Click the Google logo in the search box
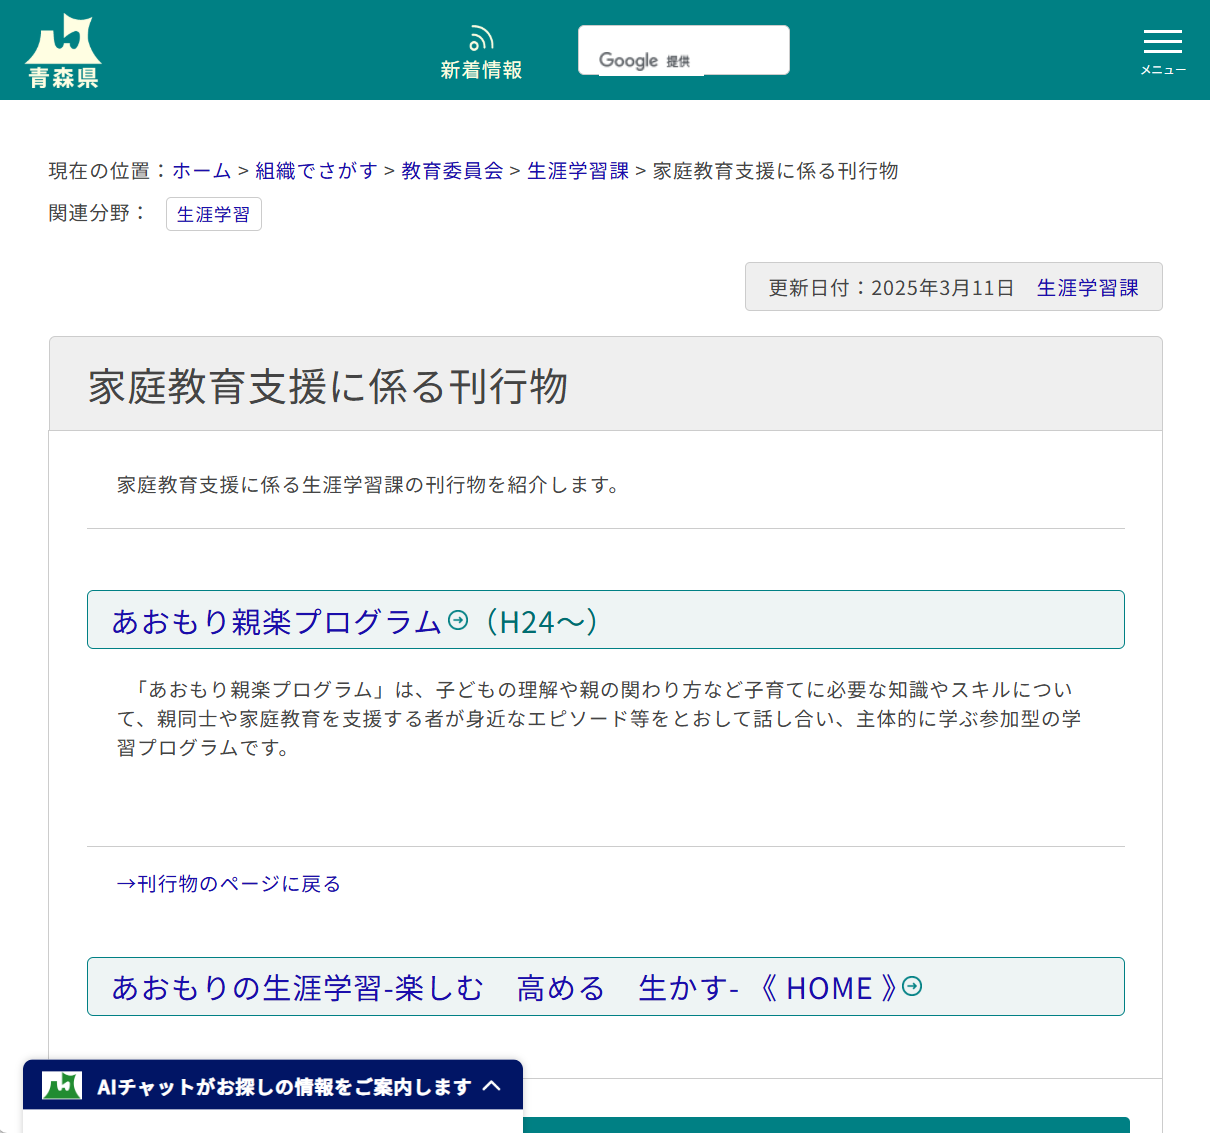Image resolution: width=1210 pixels, height=1133 pixels. click(629, 60)
